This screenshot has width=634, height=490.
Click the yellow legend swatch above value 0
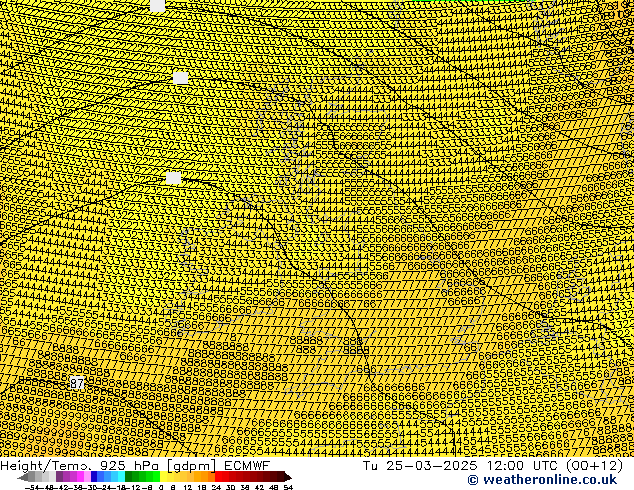163,476
